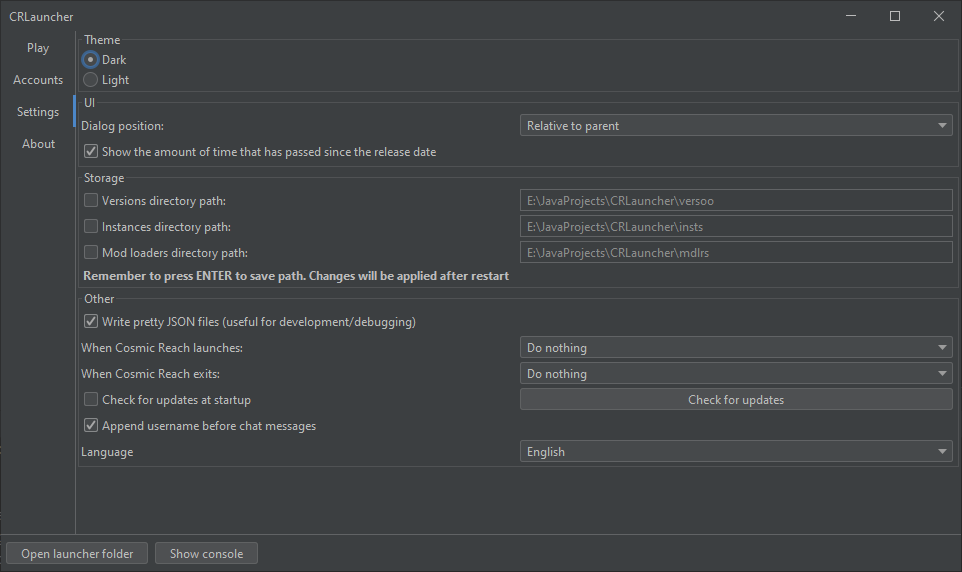The width and height of the screenshot is (962, 572).
Task: Open the Play tab in sidebar
Action: [38, 48]
